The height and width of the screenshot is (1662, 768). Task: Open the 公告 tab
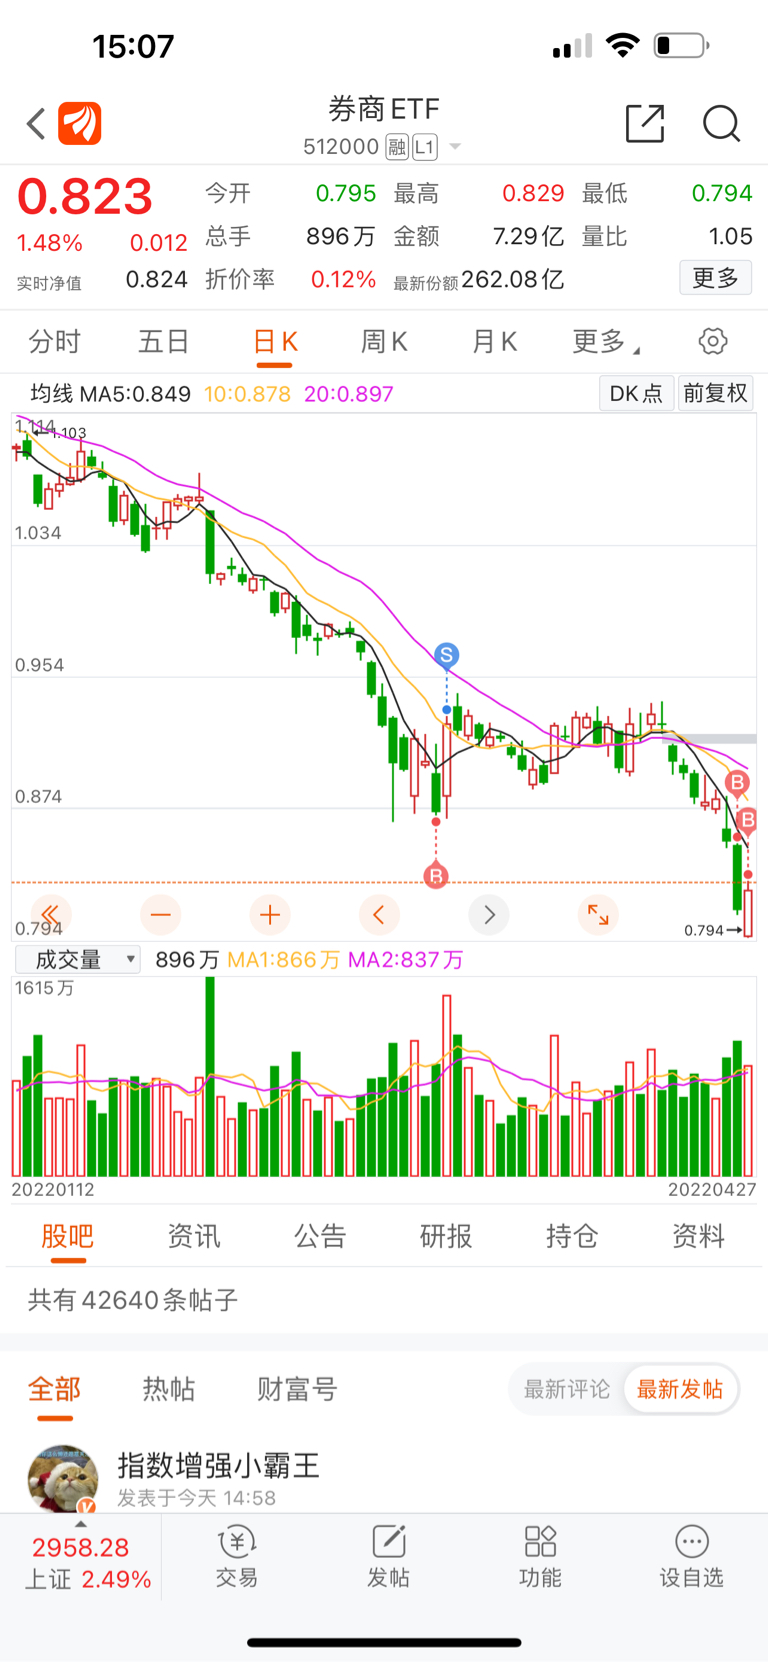(x=320, y=1236)
